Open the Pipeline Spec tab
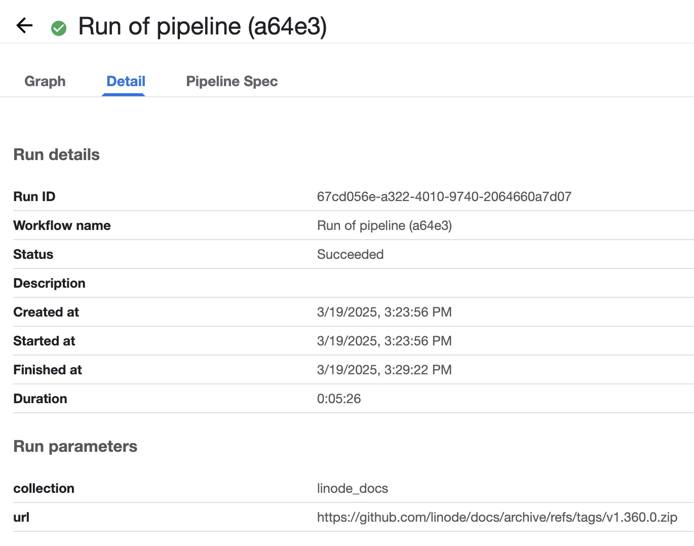The height and width of the screenshot is (546, 694). coord(232,81)
